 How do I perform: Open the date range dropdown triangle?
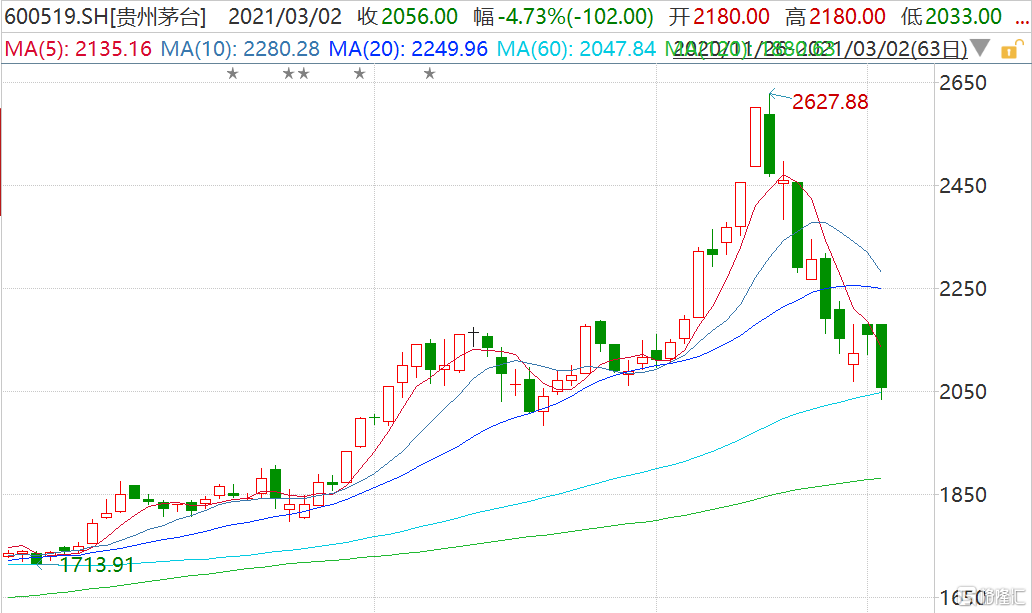(x=980, y=48)
